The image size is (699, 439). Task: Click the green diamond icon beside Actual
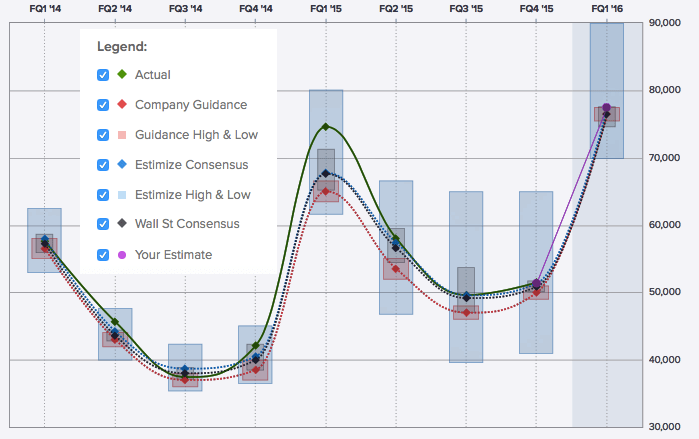click(121, 74)
